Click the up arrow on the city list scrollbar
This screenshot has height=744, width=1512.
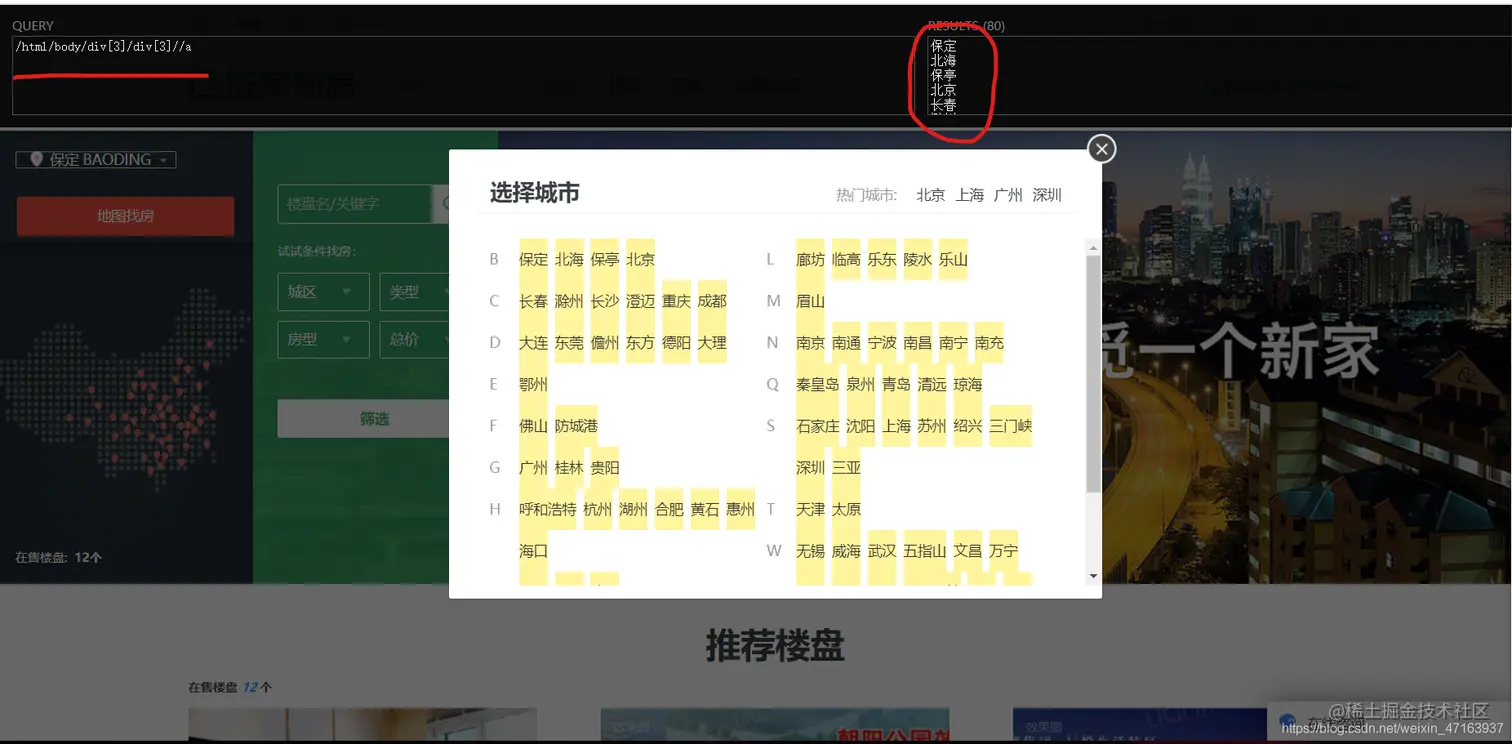tap(1092, 245)
